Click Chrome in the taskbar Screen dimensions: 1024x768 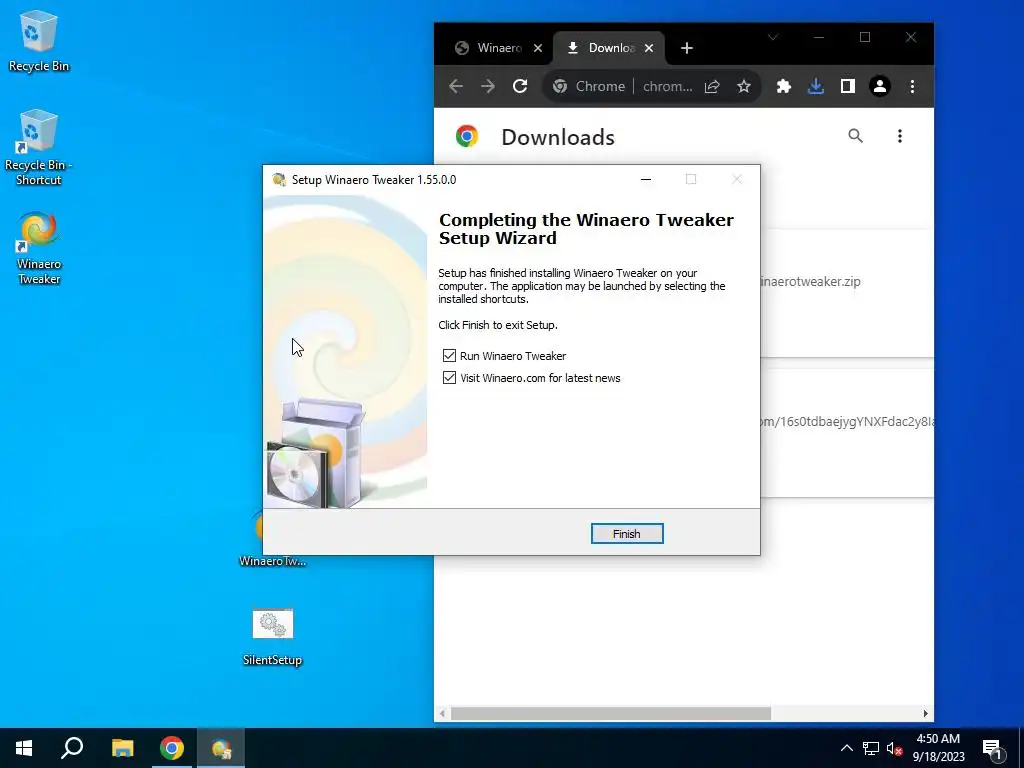[x=172, y=748]
